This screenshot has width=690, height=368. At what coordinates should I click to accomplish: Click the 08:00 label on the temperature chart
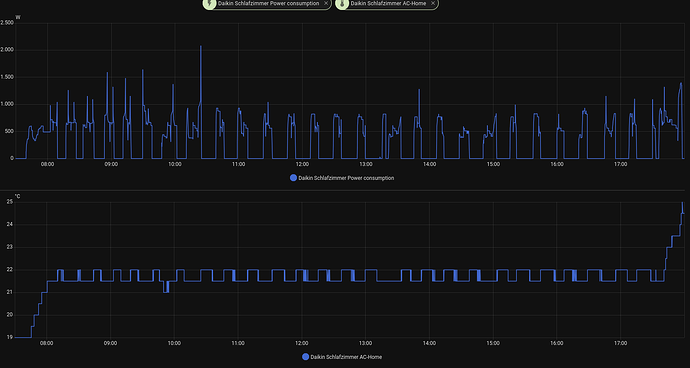coord(47,343)
